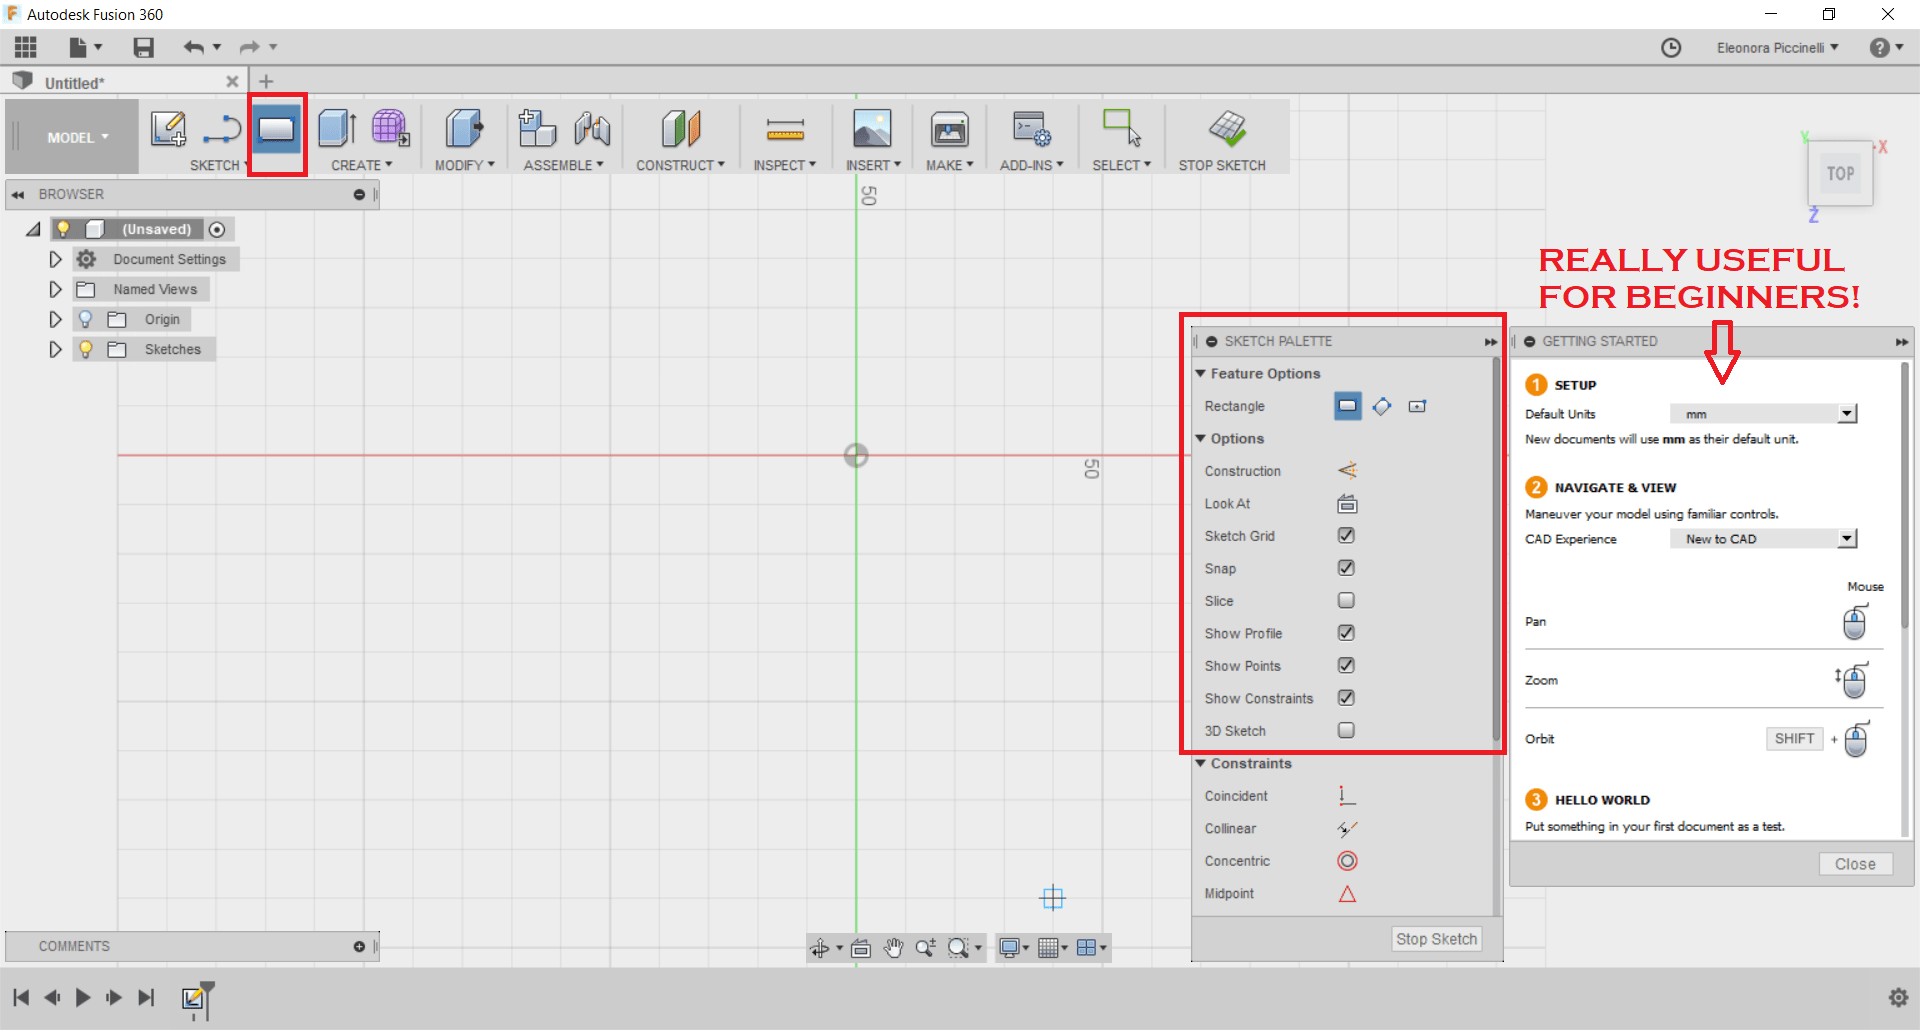Choose 2-point rectangle in Sketch Palette
Screen dimensions: 1920x1030
[x=1347, y=406]
